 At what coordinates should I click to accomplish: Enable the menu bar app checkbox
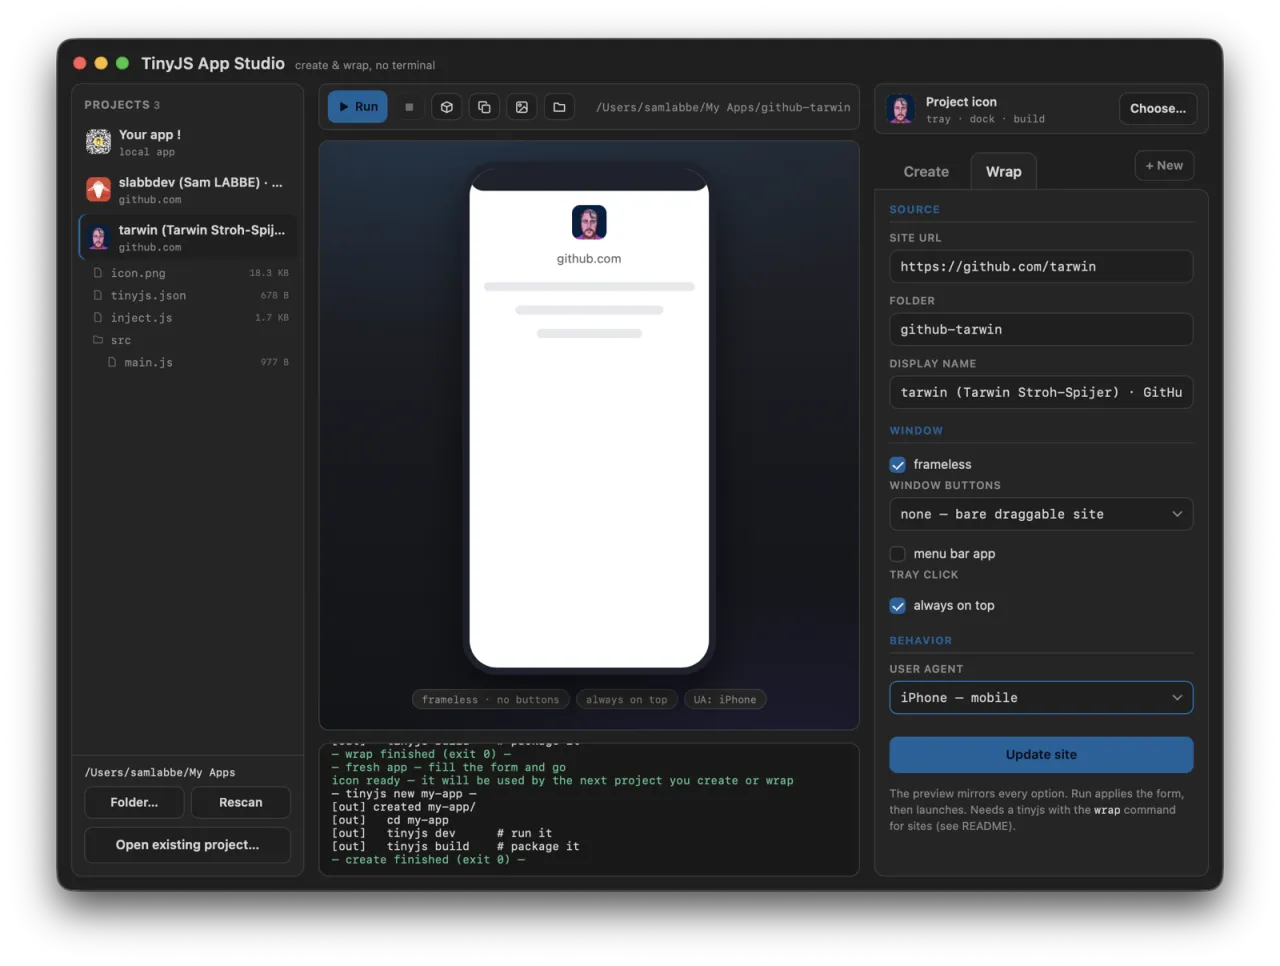pos(897,554)
